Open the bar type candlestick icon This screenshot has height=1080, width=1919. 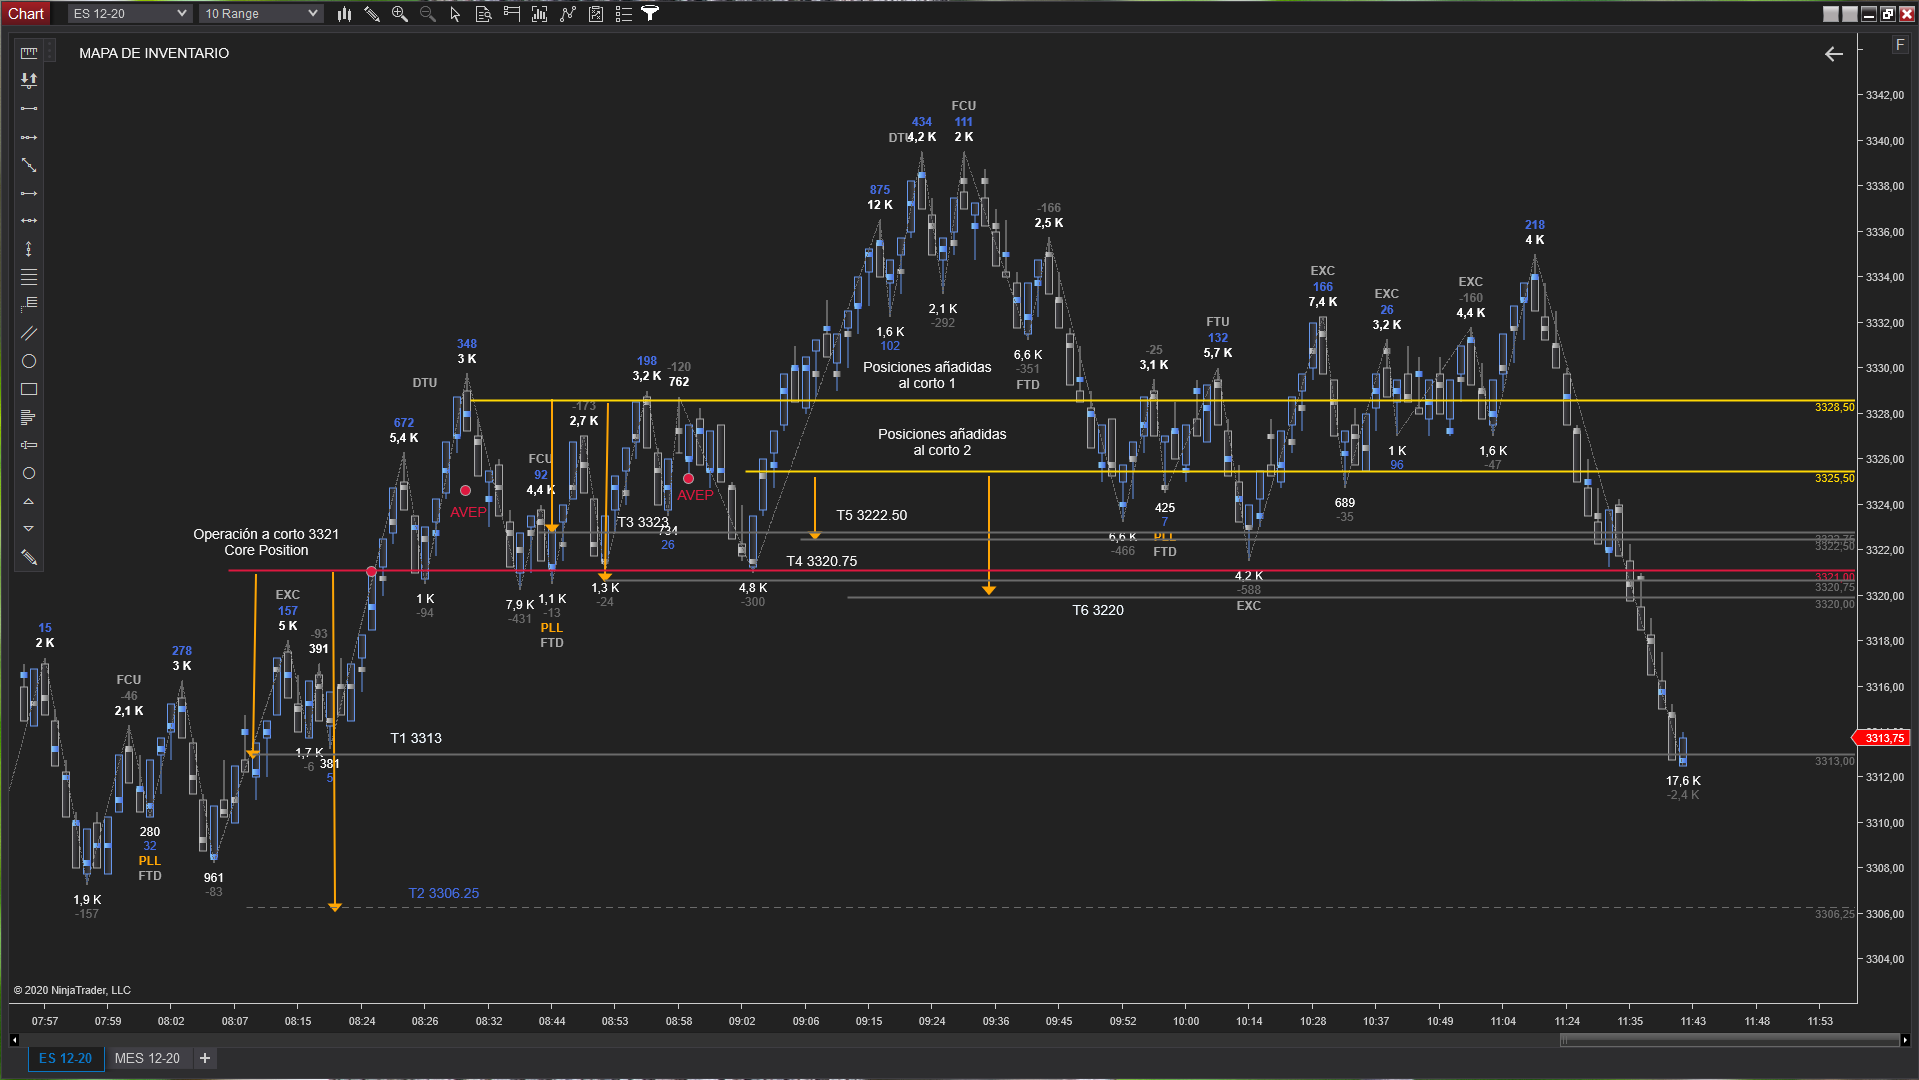[x=344, y=14]
